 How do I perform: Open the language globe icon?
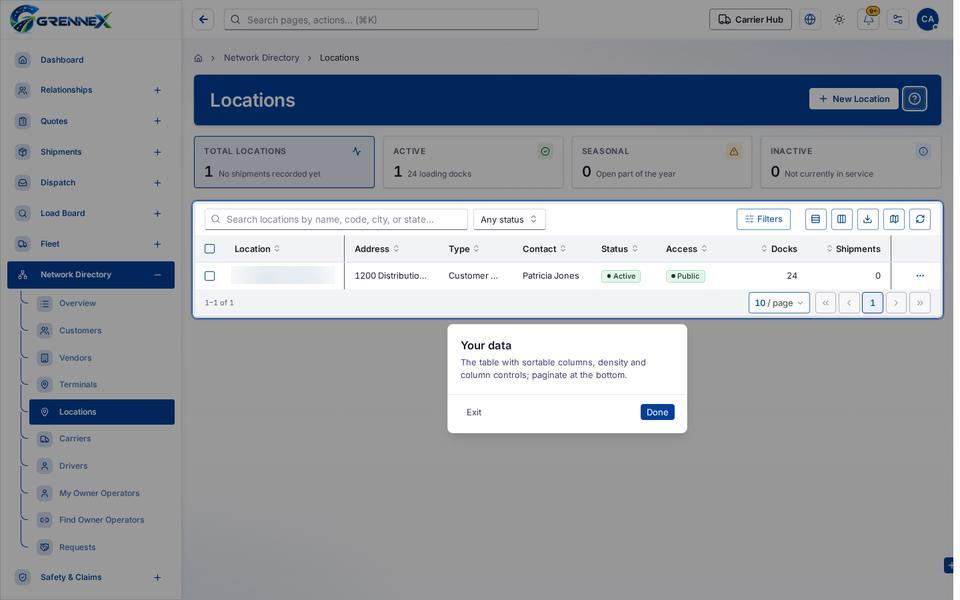tap(810, 20)
